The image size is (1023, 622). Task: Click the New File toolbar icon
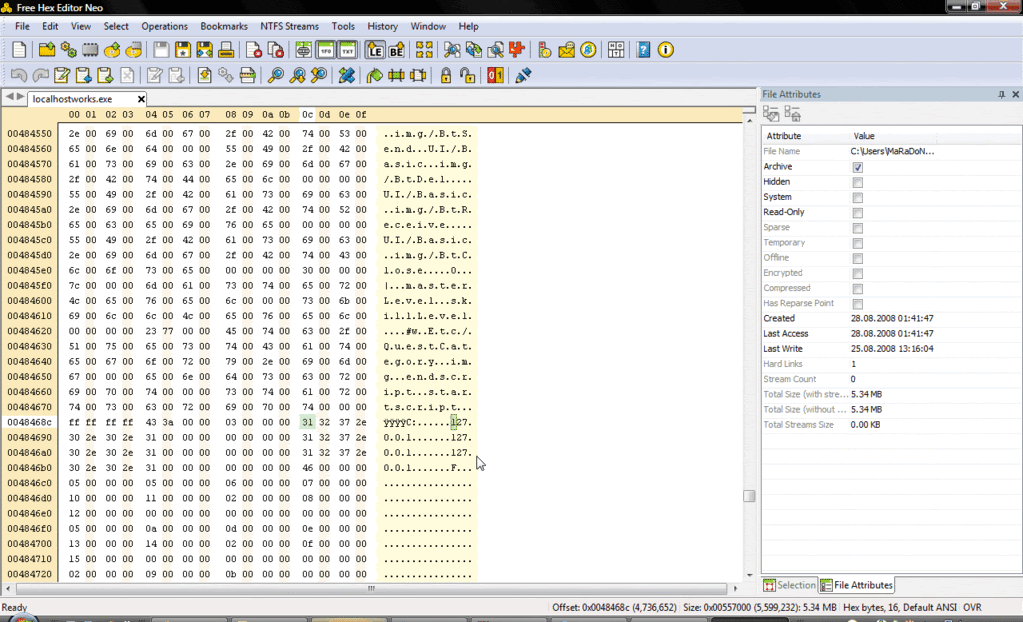(20, 49)
